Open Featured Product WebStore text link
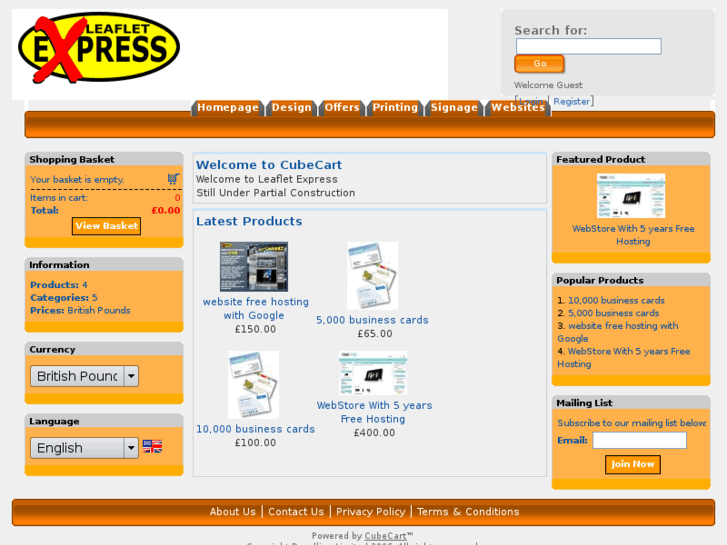Image resolution: width=727 pixels, height=545 pixels. tap(633, 235)
